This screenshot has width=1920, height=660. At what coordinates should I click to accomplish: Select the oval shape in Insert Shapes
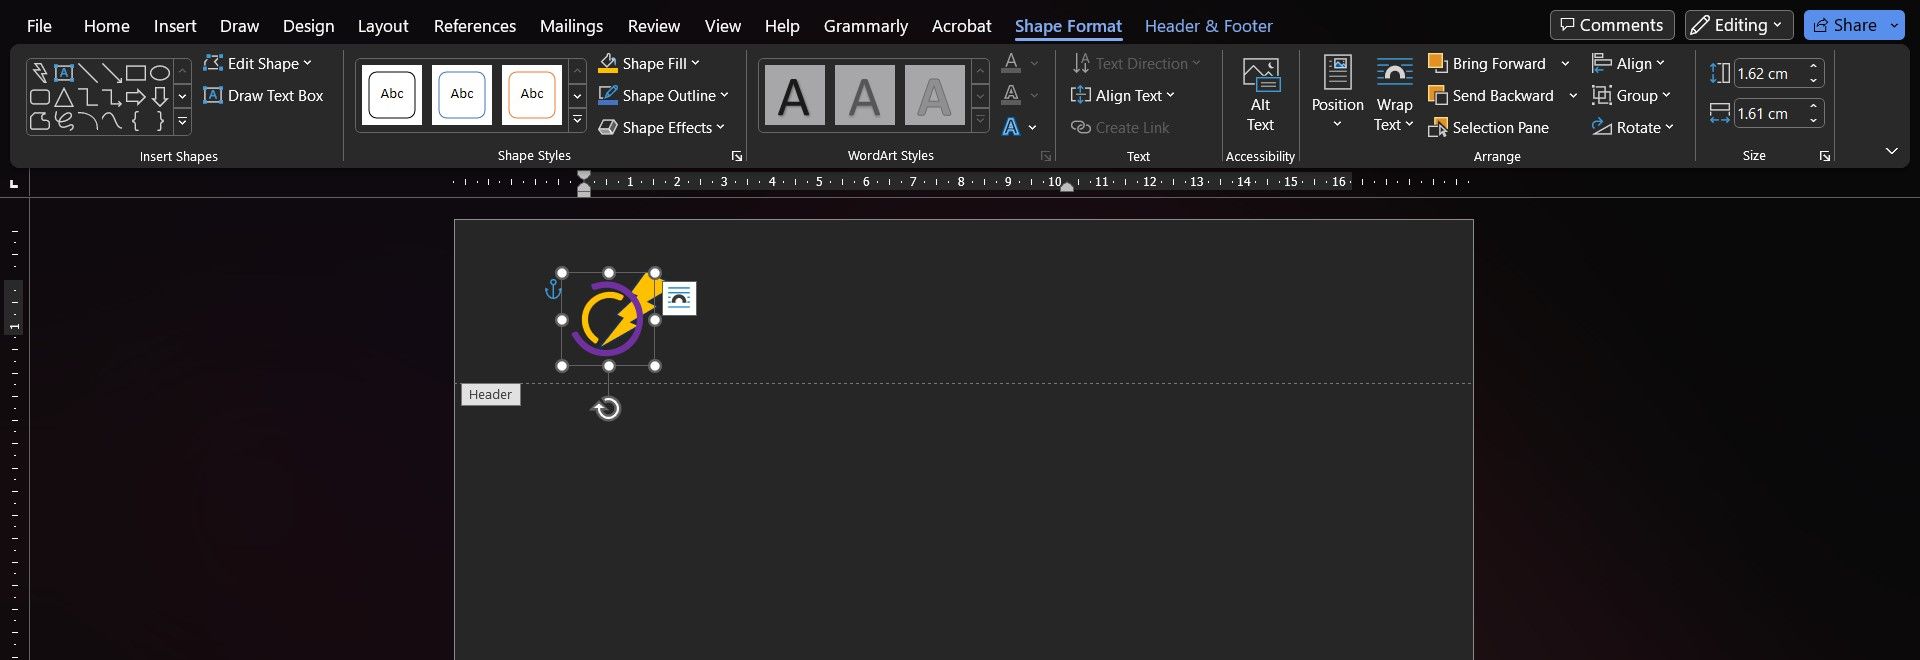click(160, 73)
